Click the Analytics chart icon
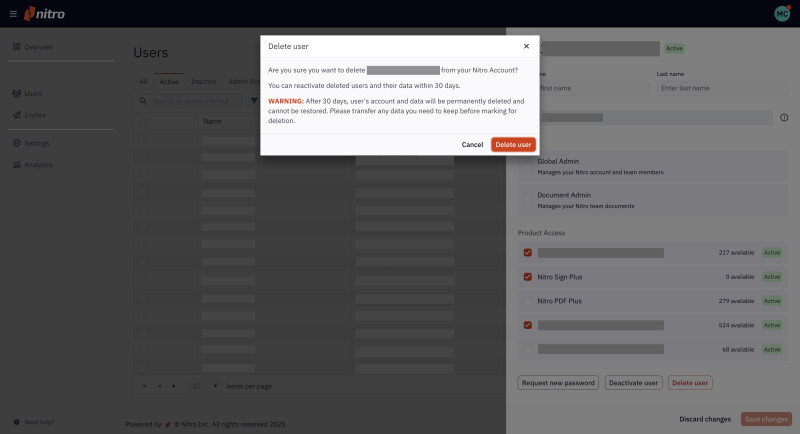Image resolution: width=800 pixels, height=434 pixels. [x=16, y=165]
